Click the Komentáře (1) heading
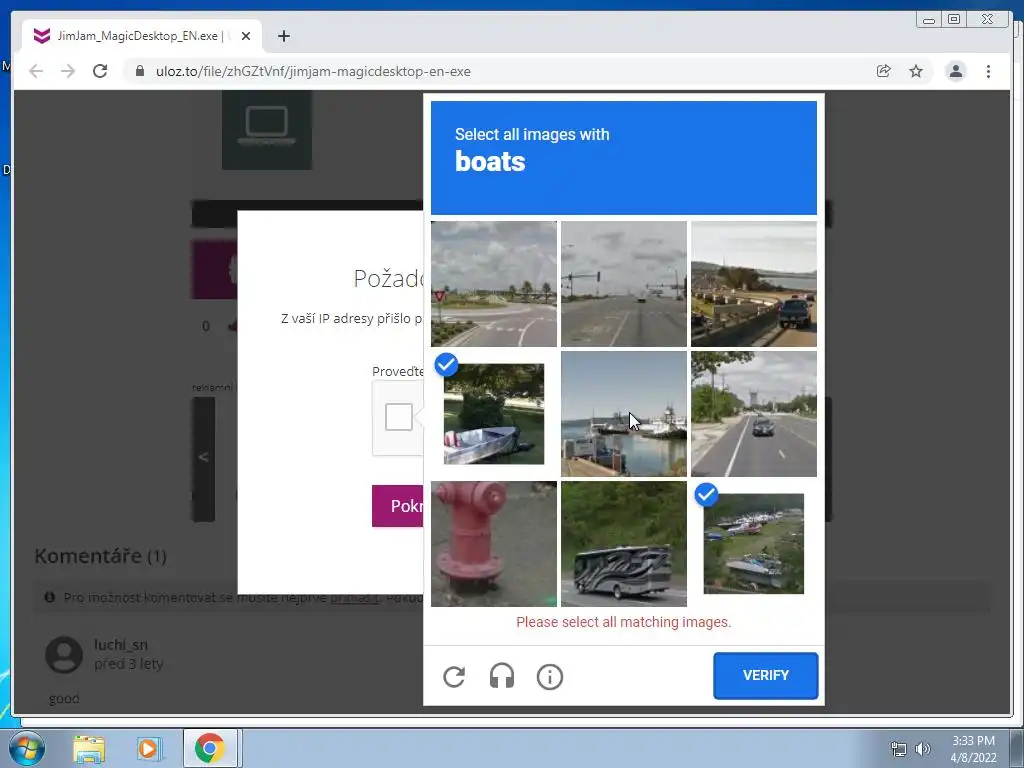Image resolution: width=1024 pixels, height=768 pixels. pyautogui.click(x=101, y=556)
